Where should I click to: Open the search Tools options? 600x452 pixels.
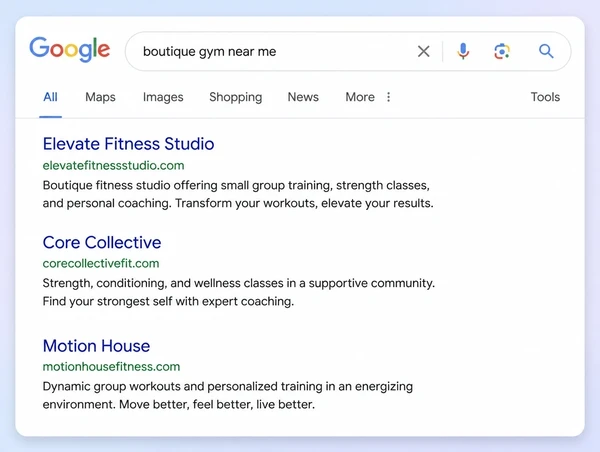click(x=545, y=97)
